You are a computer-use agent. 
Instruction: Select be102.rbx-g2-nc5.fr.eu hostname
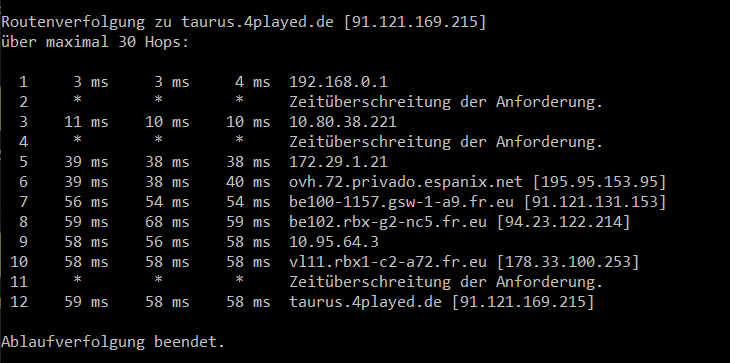point(388,222)
